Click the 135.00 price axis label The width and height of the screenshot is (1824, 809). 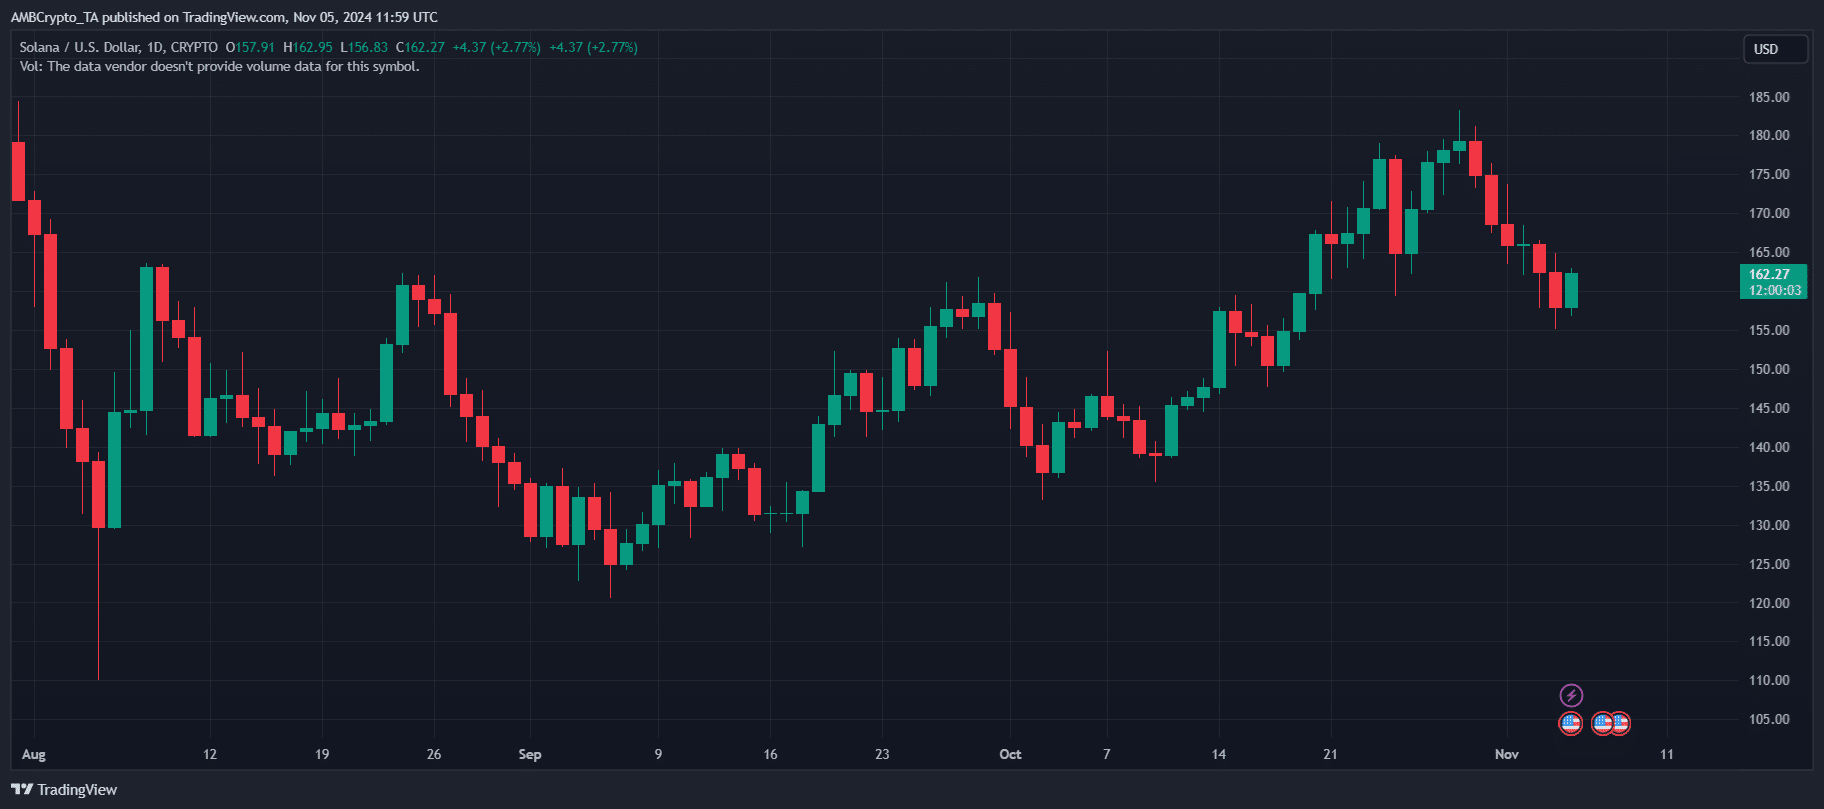point(1769,486)
